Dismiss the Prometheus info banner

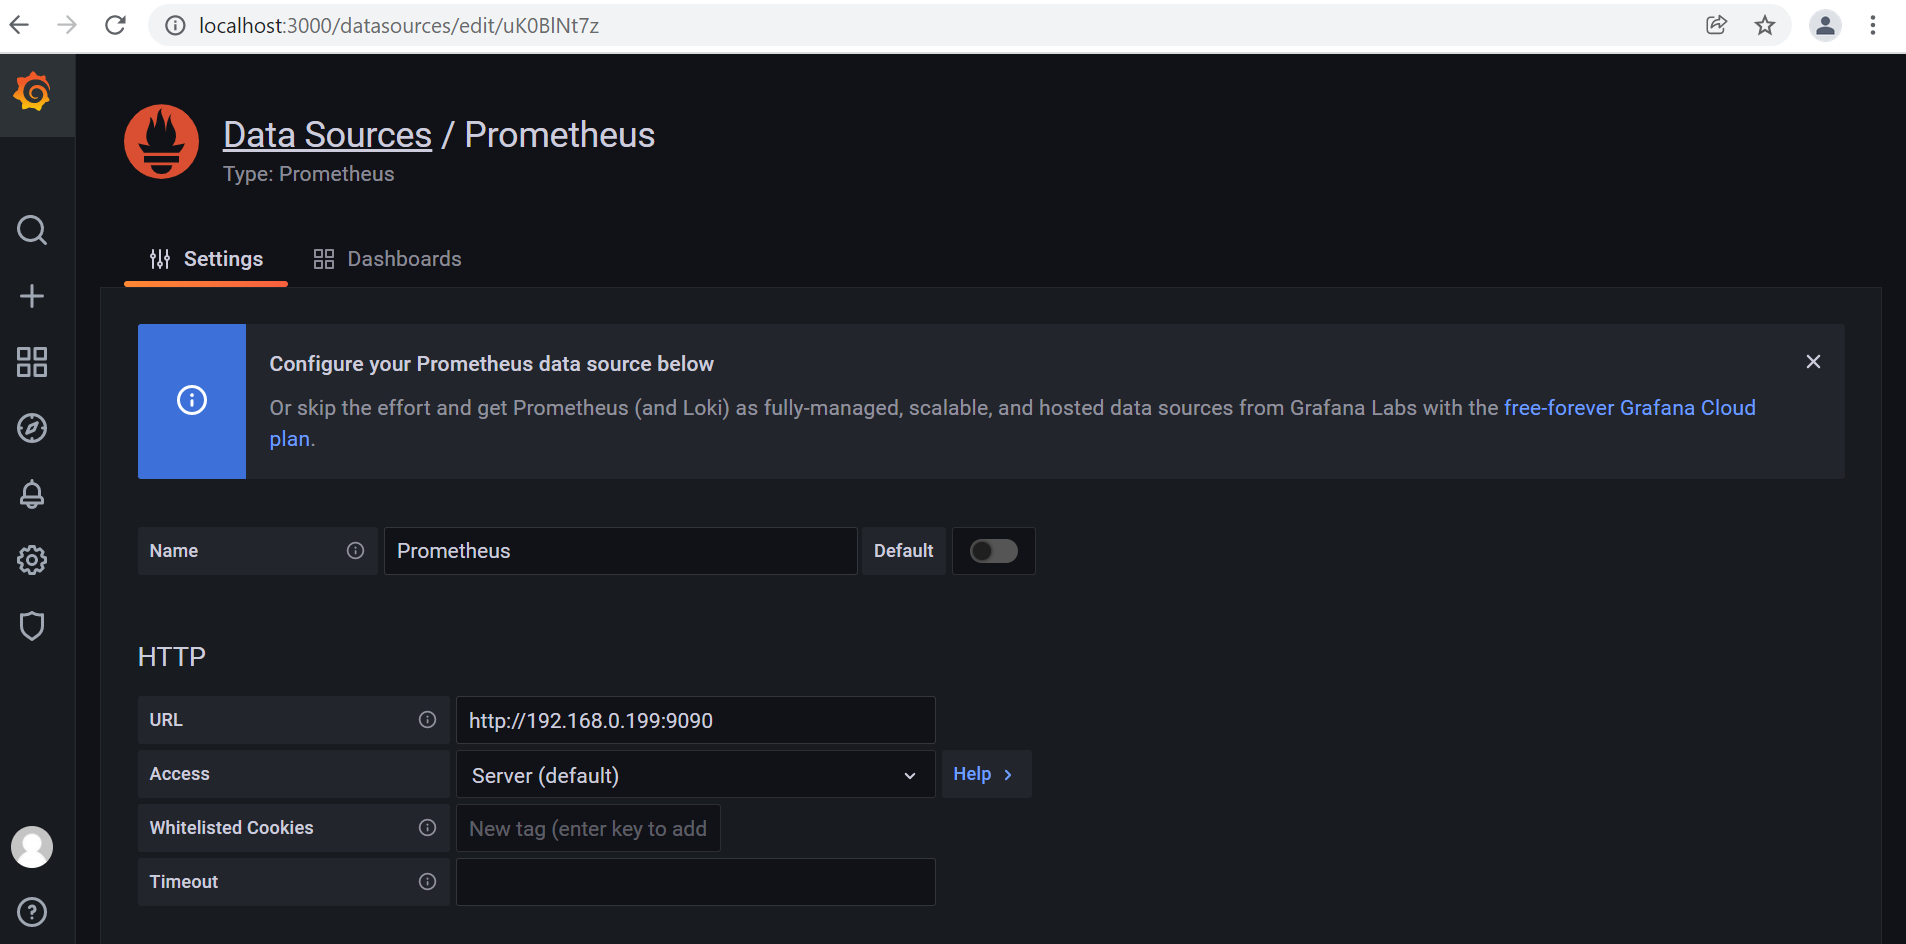click(1813, 362)
